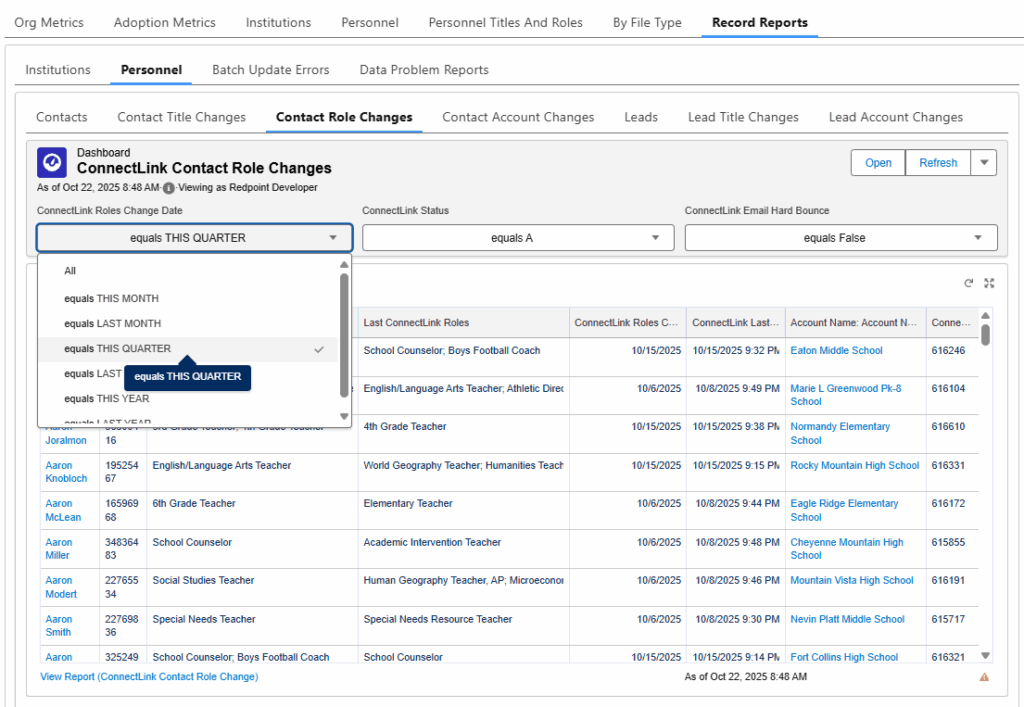Viewport: 1024px width, 707px height.
Task: Click the filter list scrollbar down arrow
Action: (x=344, y=414)
